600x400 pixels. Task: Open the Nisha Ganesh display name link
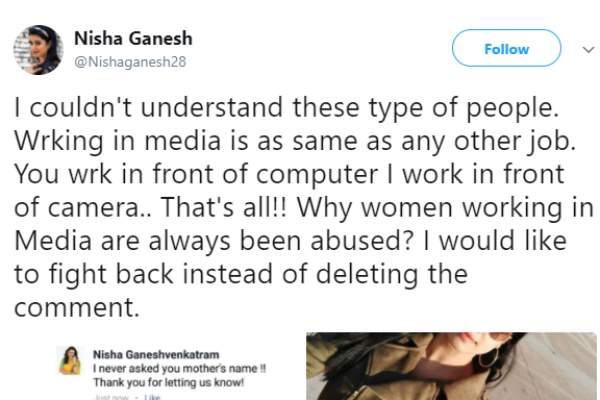click(133, 39)
